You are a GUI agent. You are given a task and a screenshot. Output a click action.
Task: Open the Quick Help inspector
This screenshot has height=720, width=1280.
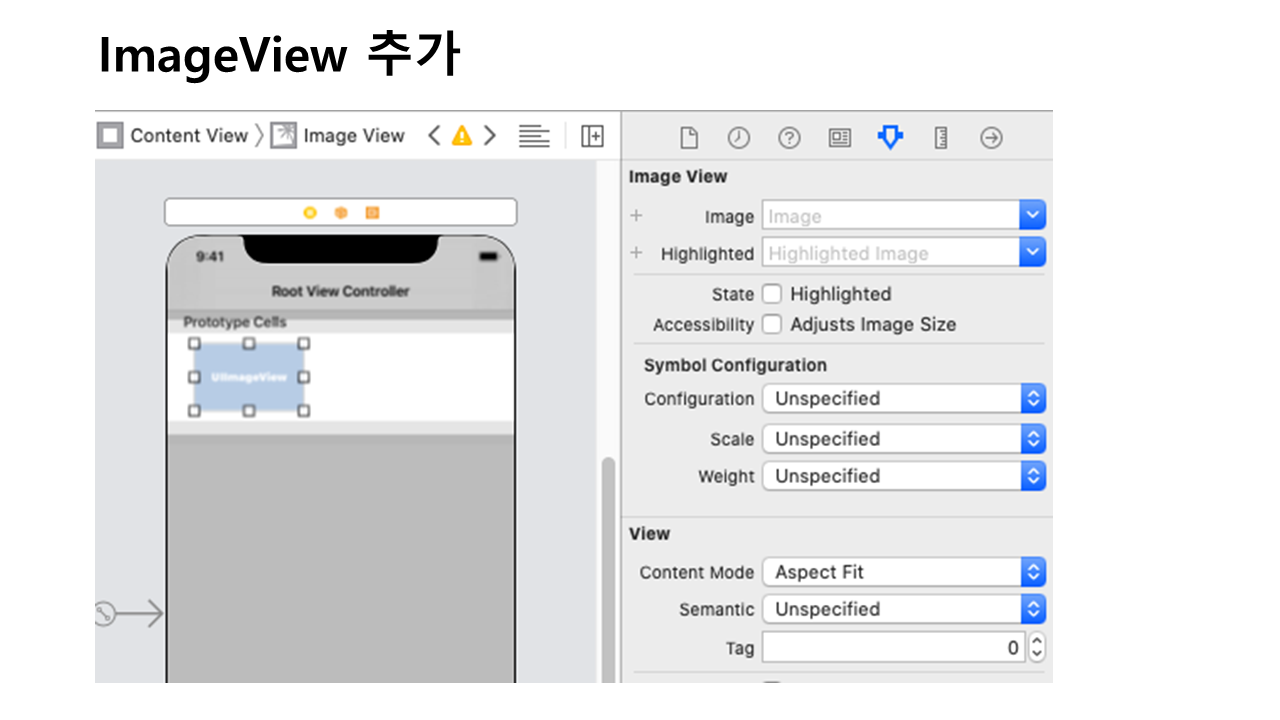coord(789,138)
